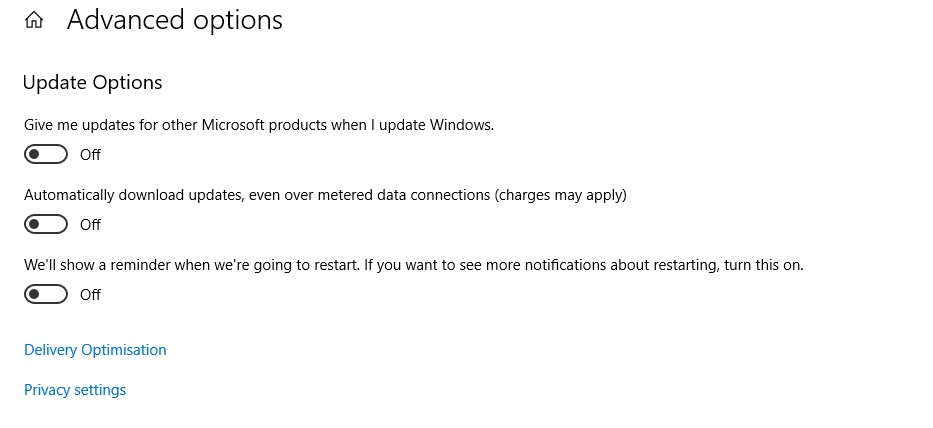Click the Advanced options page title
933x428 pixels.
point(174,20)
